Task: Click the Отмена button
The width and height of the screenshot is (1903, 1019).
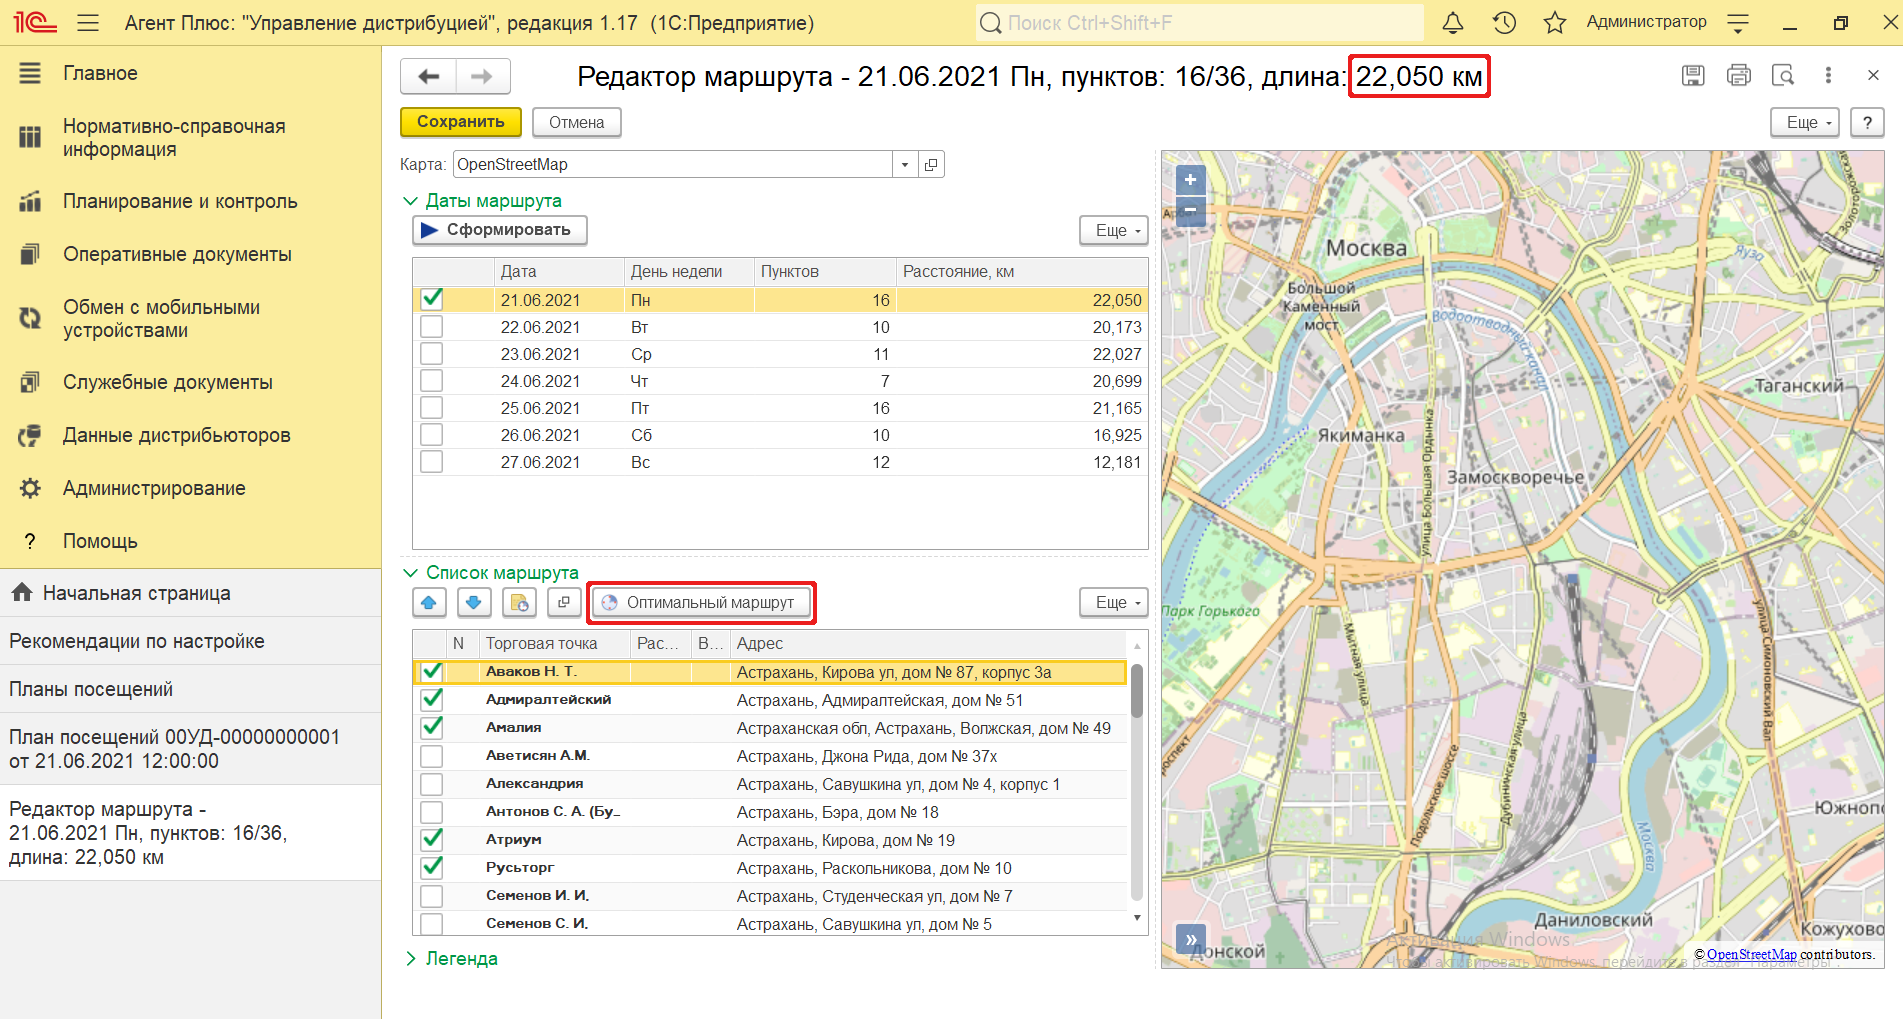Action: (x=577, y=122)
